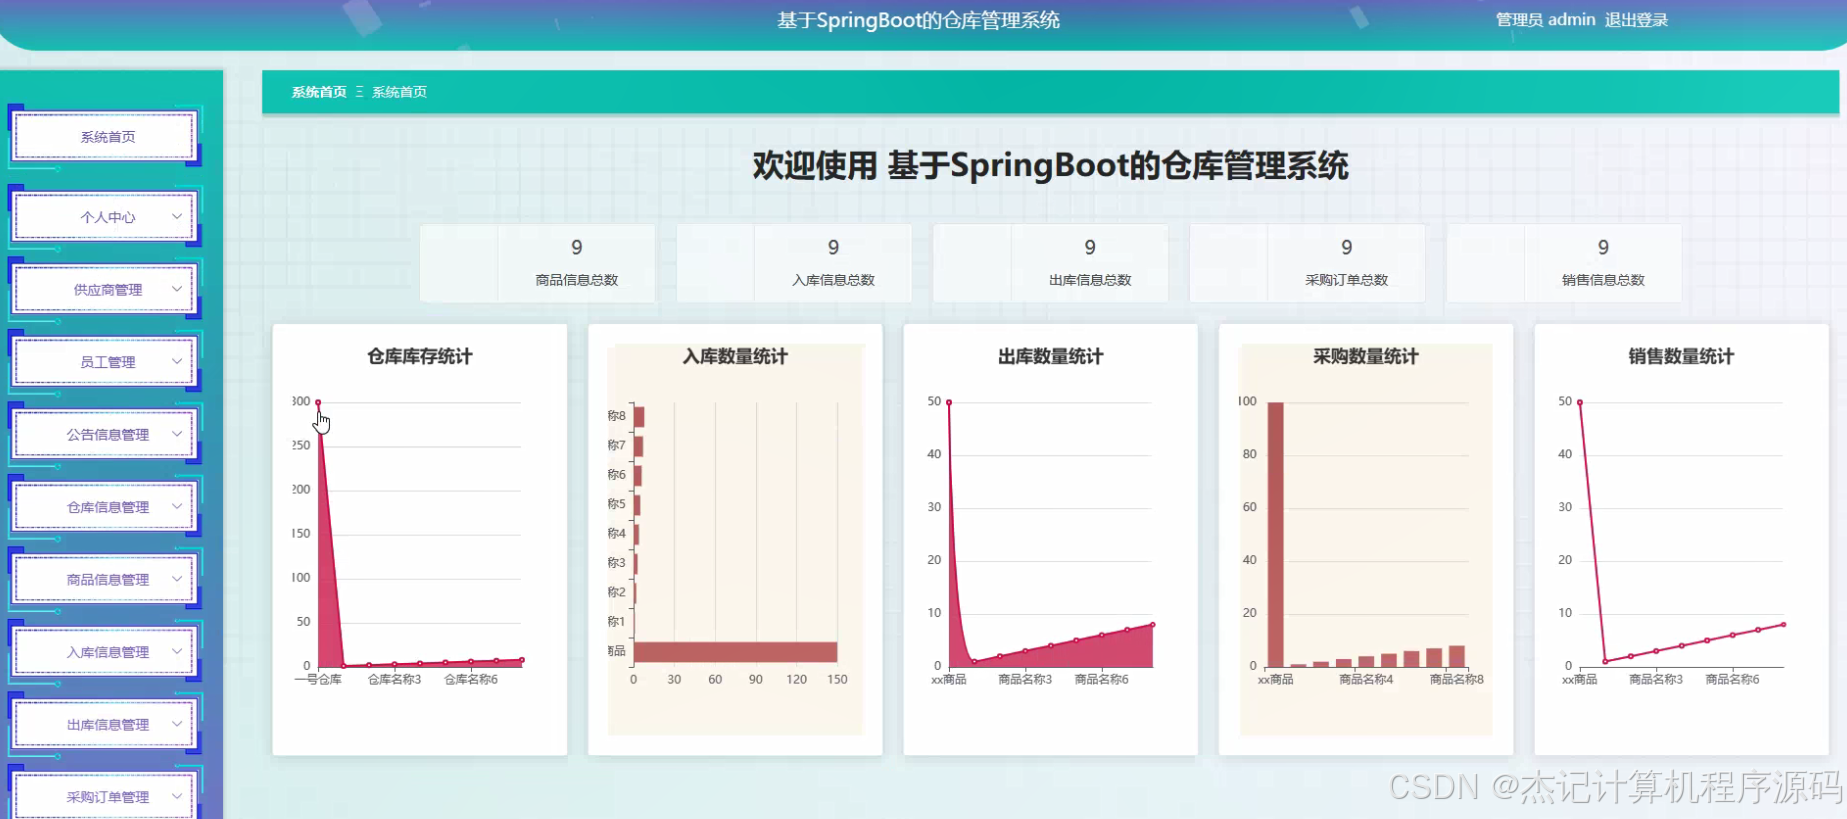Image resolution: width=1847 pixels, height=819 pixels.
Task: Click 仓库名称6 axis label in 仓库库存统计
Action: (x=471, y=679)
